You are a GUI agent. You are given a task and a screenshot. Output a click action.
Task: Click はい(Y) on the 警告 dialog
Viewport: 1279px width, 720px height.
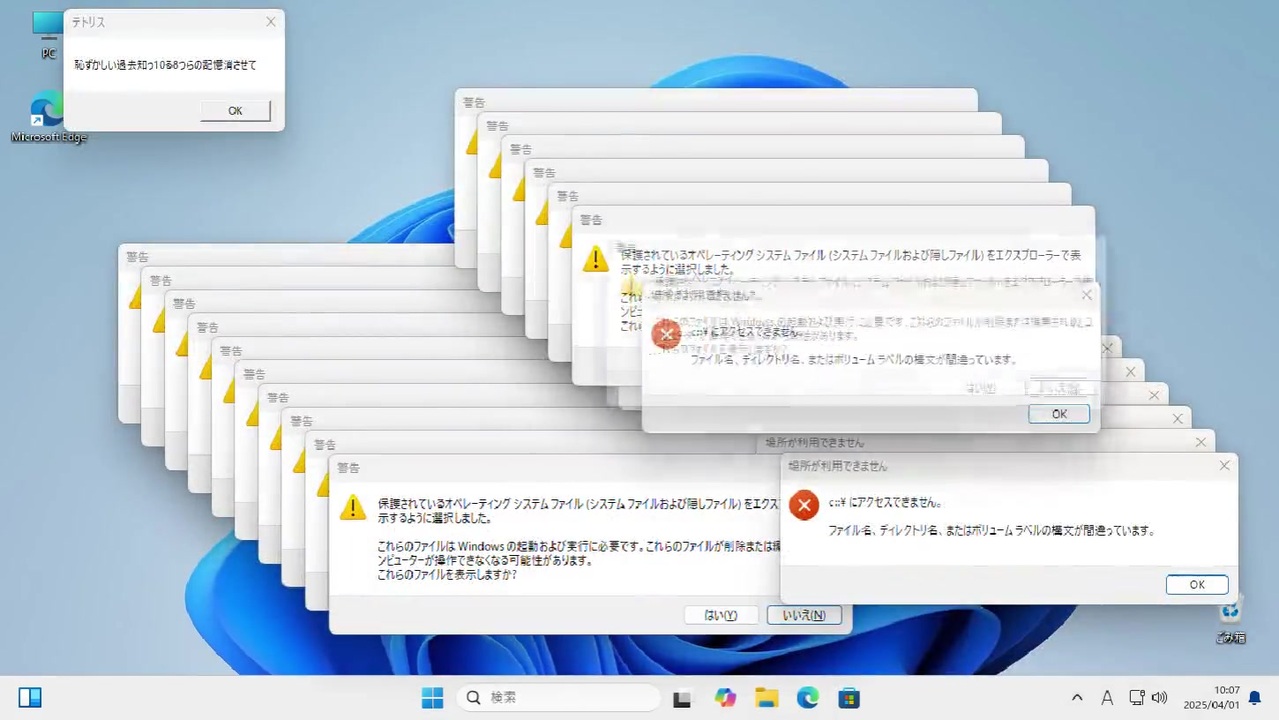719,615
